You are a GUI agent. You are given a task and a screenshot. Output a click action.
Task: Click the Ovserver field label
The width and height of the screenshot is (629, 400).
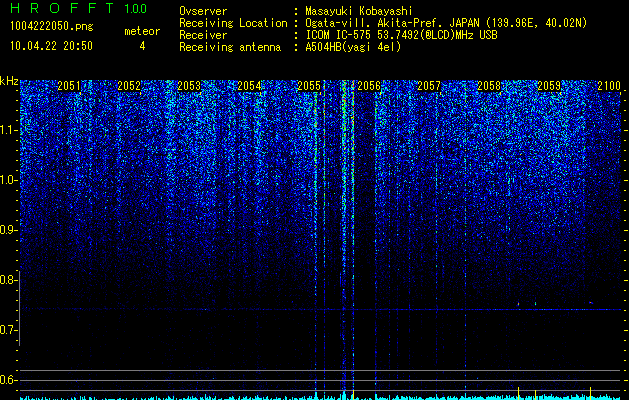(x=203, y=12)
